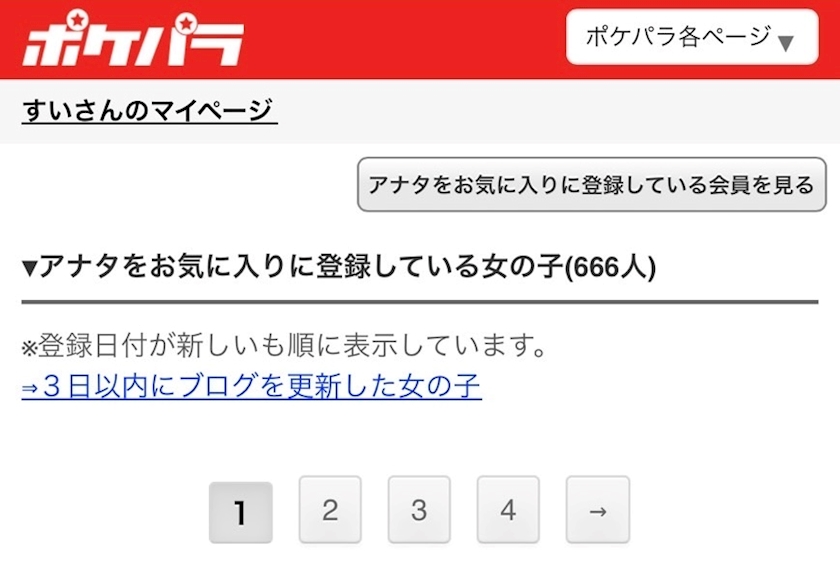Open the ポケパラ各ページ dropdown menu
Image resolution: width=840 pixels, height=563 pixels.
click(x=692, y=37)
